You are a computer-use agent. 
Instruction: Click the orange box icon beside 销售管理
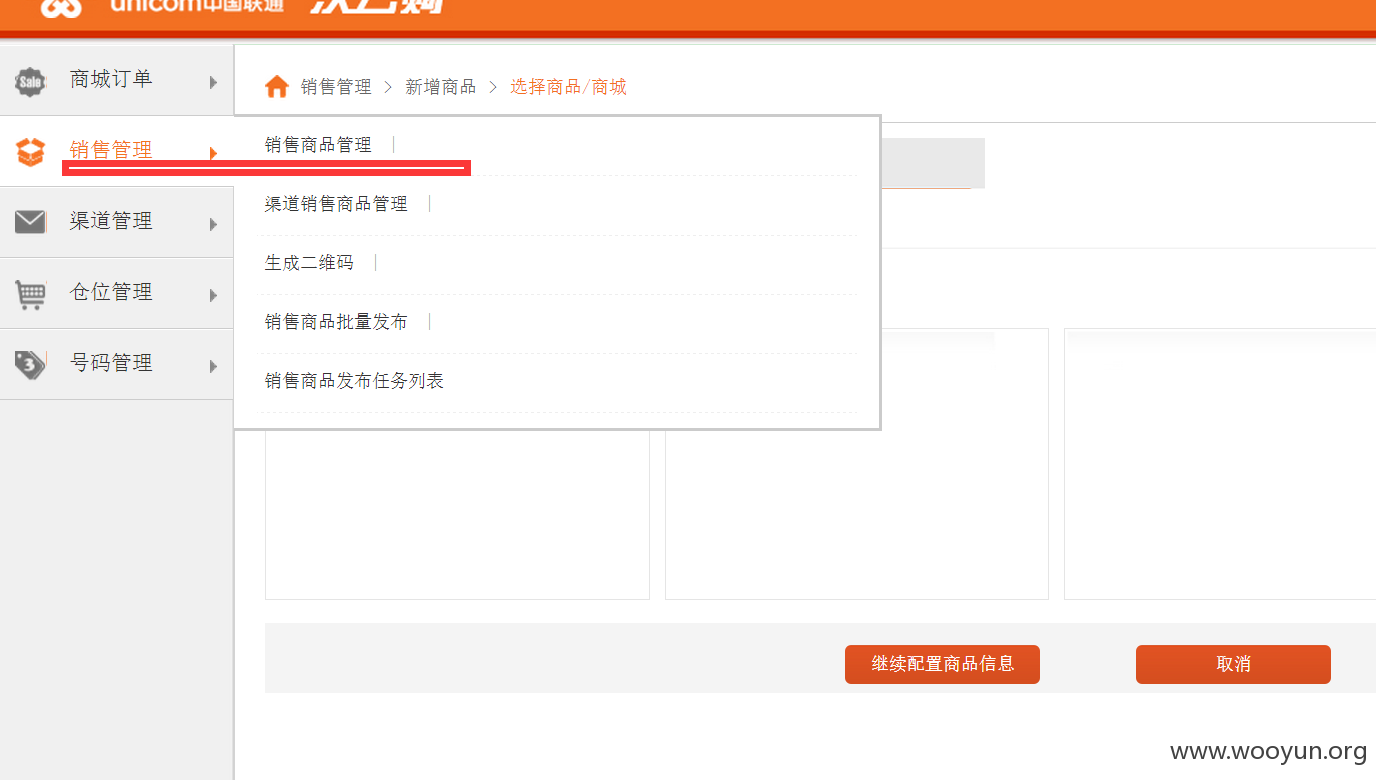[30, 152]
